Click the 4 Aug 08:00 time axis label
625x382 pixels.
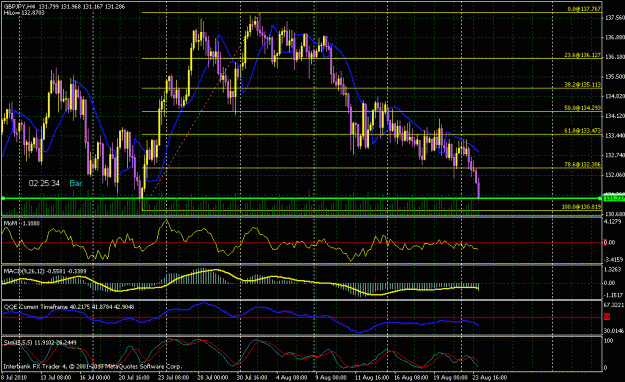pyautogui.click(x=292, y=378)
